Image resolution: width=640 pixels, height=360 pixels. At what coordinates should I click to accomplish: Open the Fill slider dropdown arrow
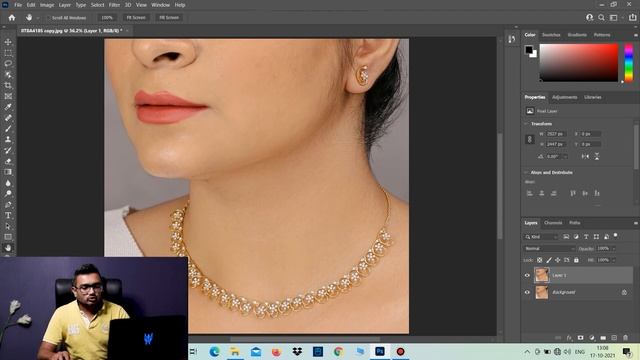pyautogui.click(x=613, y=260)
